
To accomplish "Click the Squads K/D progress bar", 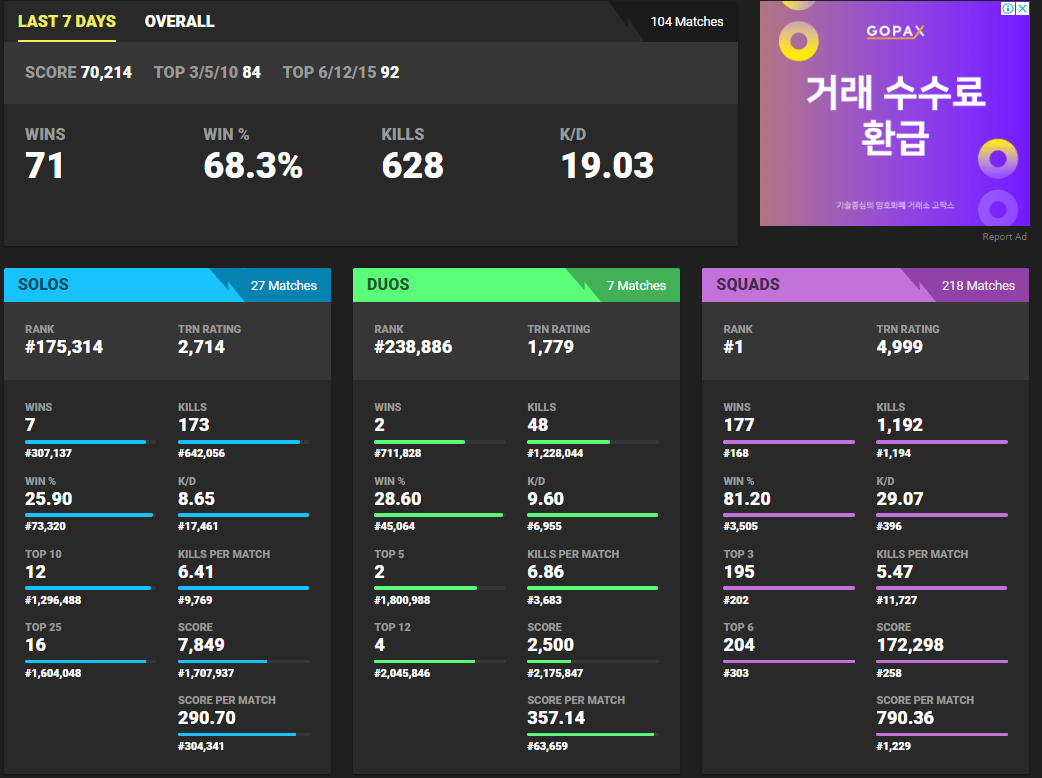I will tap(942, 515).
